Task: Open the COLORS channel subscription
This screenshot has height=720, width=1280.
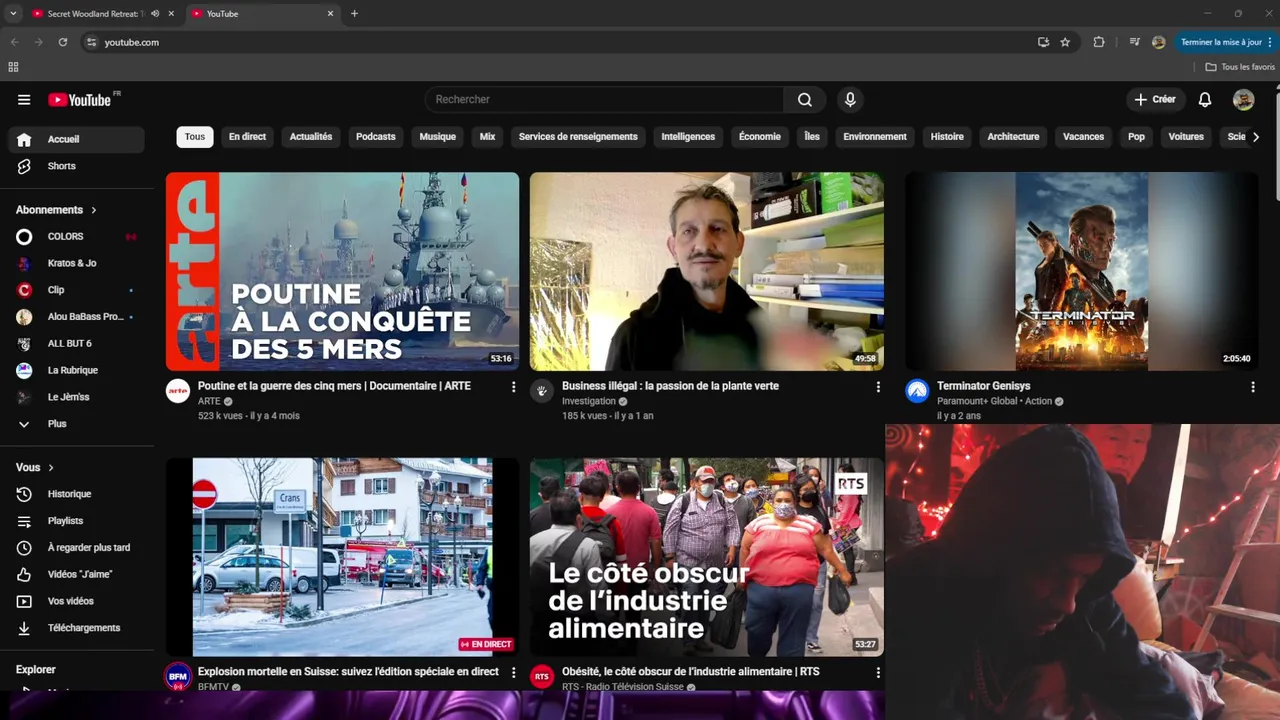Action: (x=76, y=236)
